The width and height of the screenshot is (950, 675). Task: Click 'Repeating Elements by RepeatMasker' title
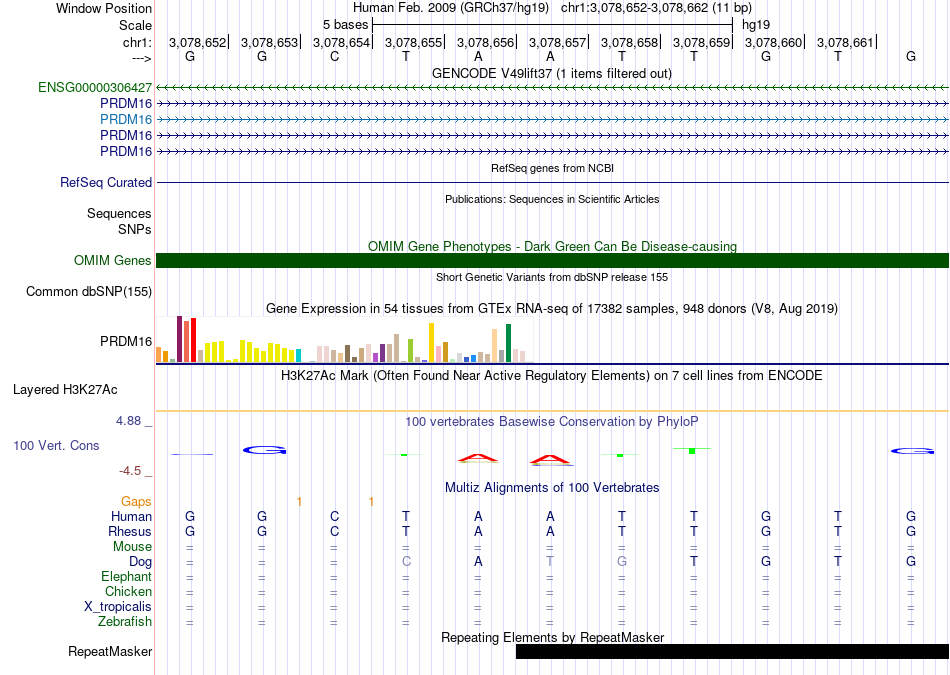(552, 637)
